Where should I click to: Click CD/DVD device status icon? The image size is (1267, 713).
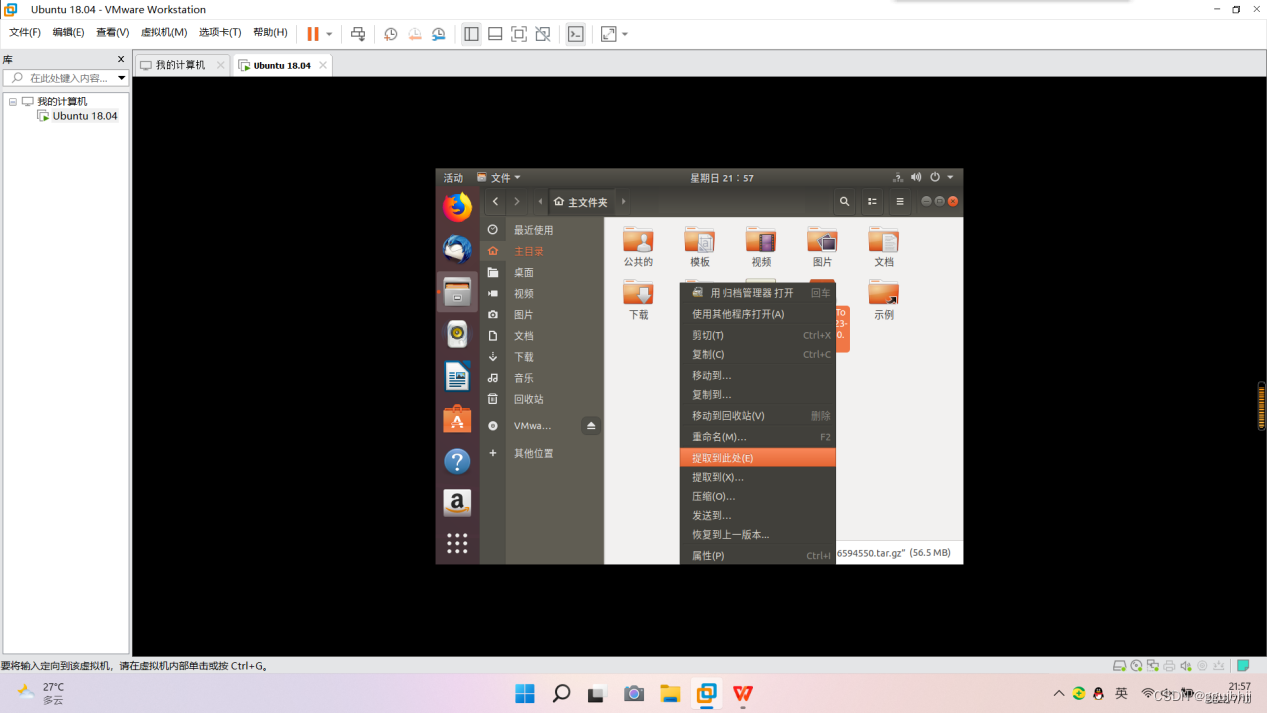[x=1136, y=666]
